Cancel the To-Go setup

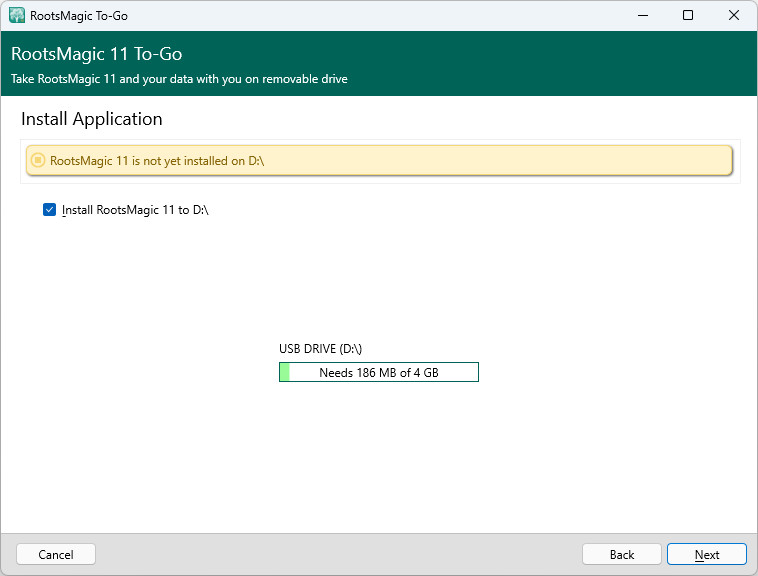[56, 554]
